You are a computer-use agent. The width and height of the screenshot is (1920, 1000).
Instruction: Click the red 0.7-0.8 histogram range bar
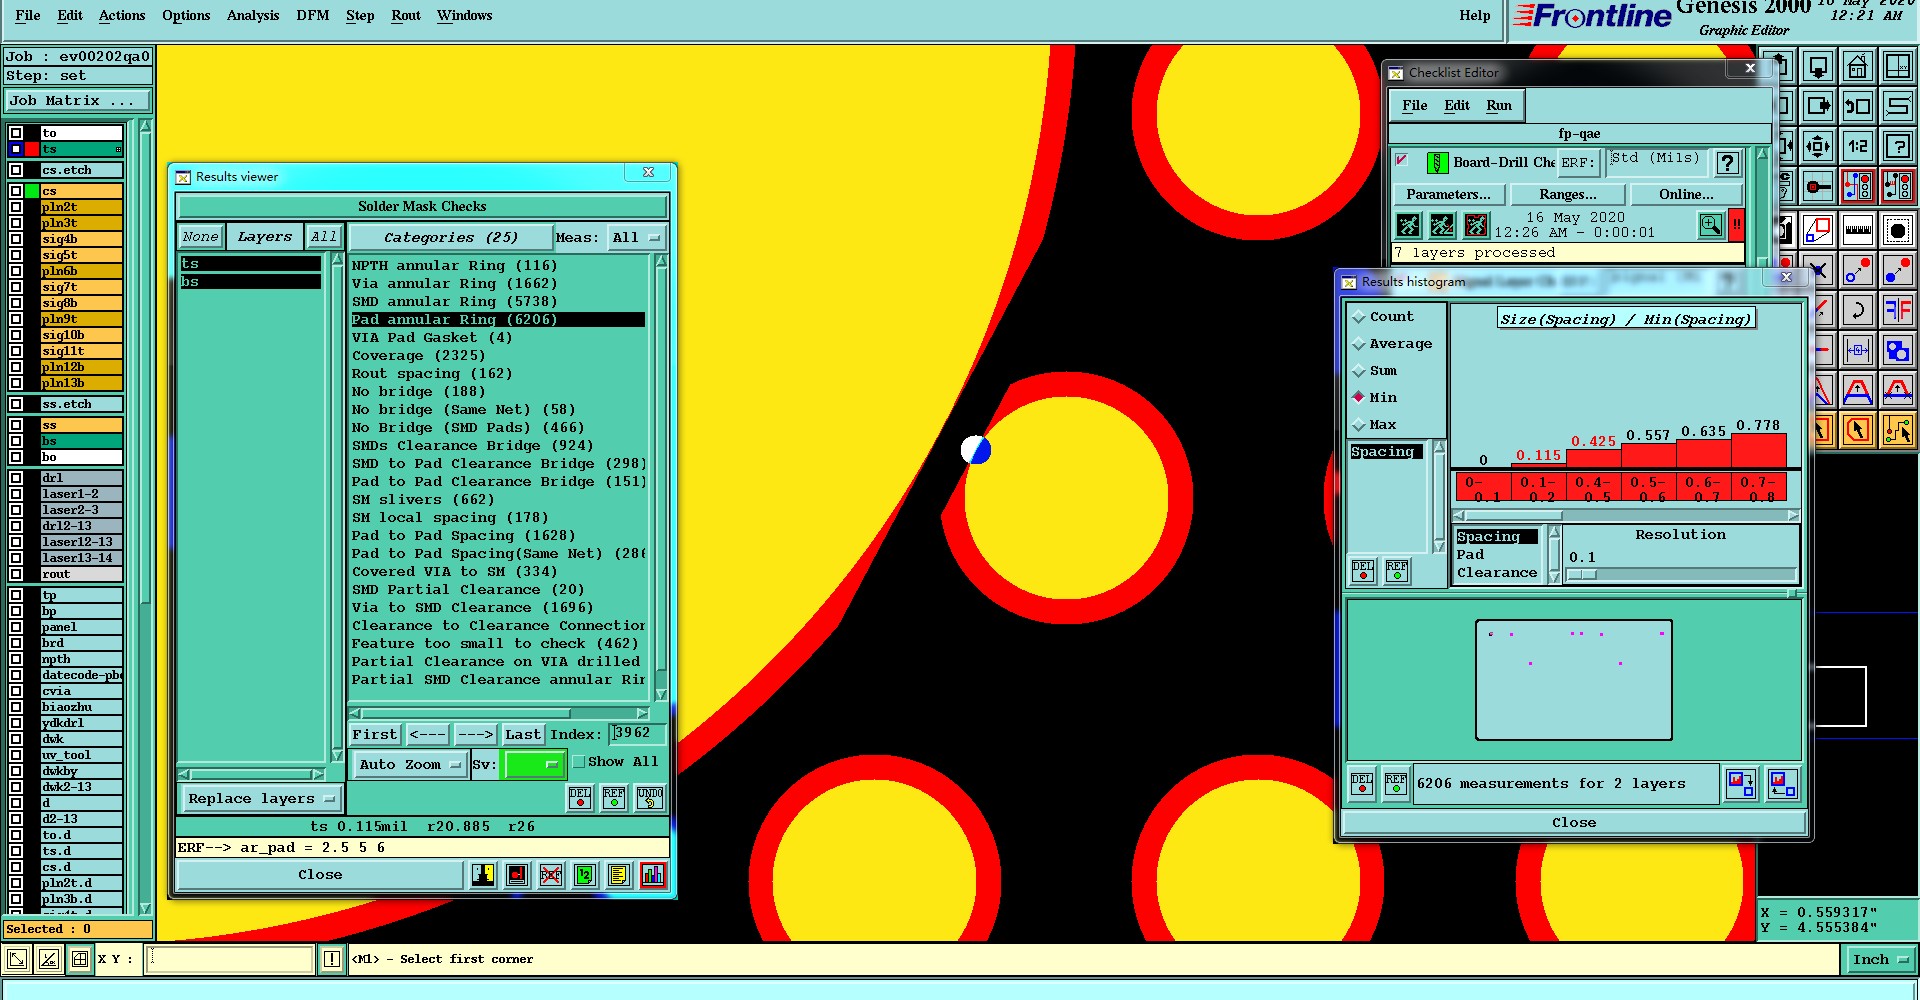(x=1758, y=450)
